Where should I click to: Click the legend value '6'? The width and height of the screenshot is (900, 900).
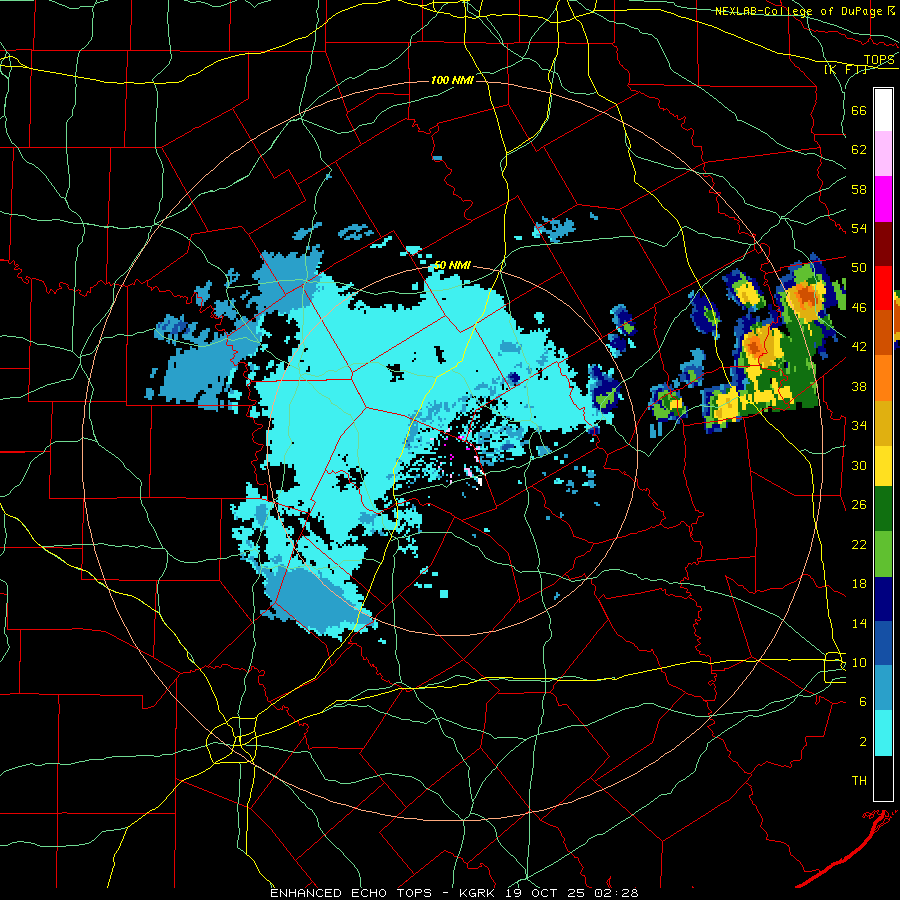coord(863,702)
